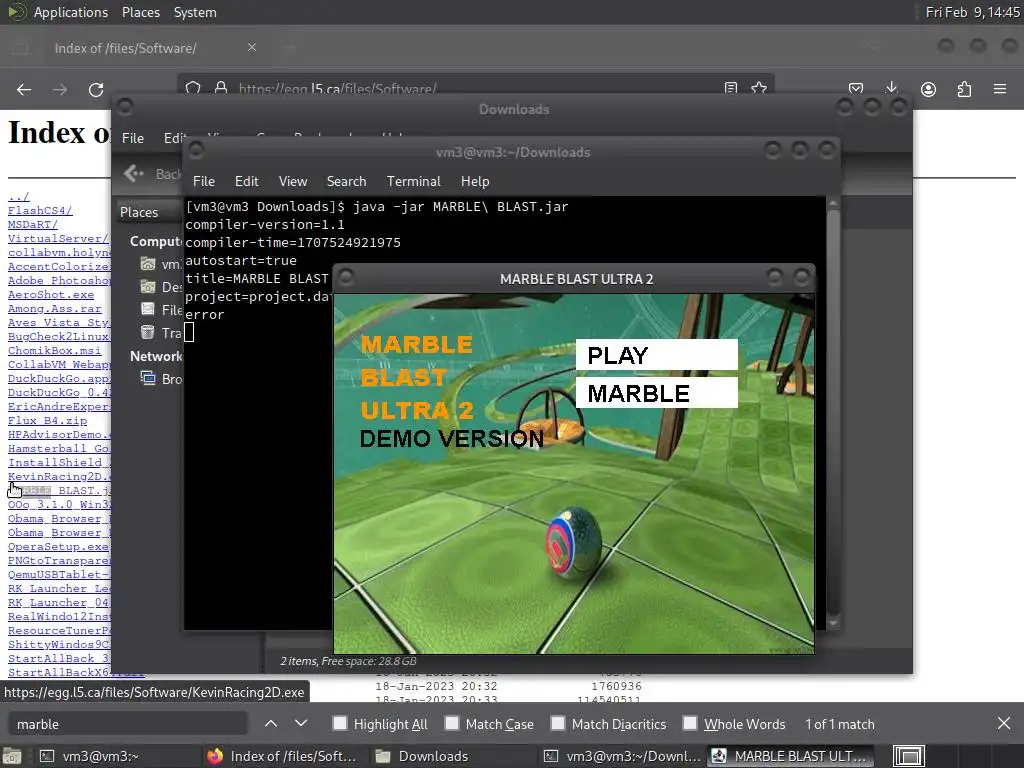Open Pocket save icon in Firefox
Viewport: 1024px width, 768px height.
tap(856, 89)
